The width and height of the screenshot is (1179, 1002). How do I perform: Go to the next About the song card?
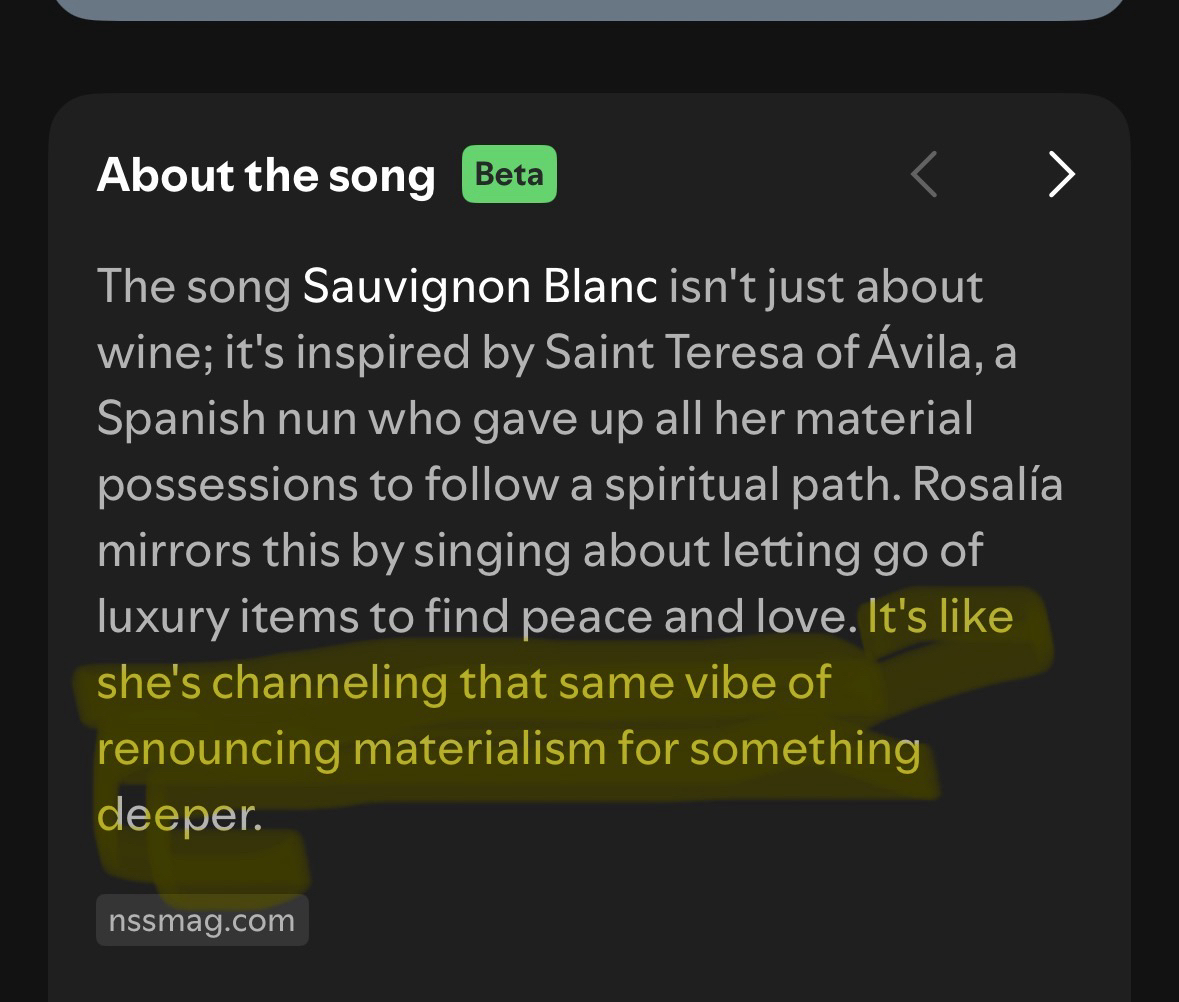coord(1061,176)
